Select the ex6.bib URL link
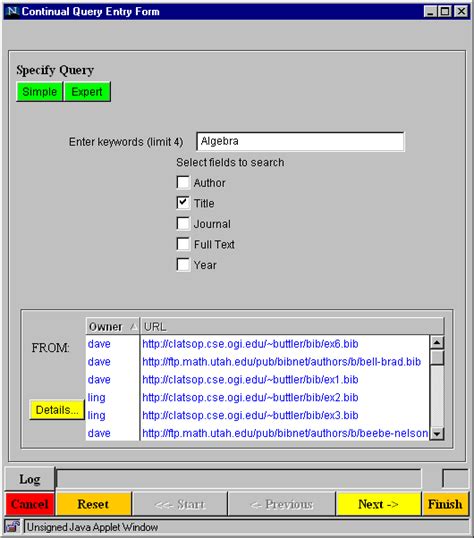474x538 pixels. tap(250, 344)
